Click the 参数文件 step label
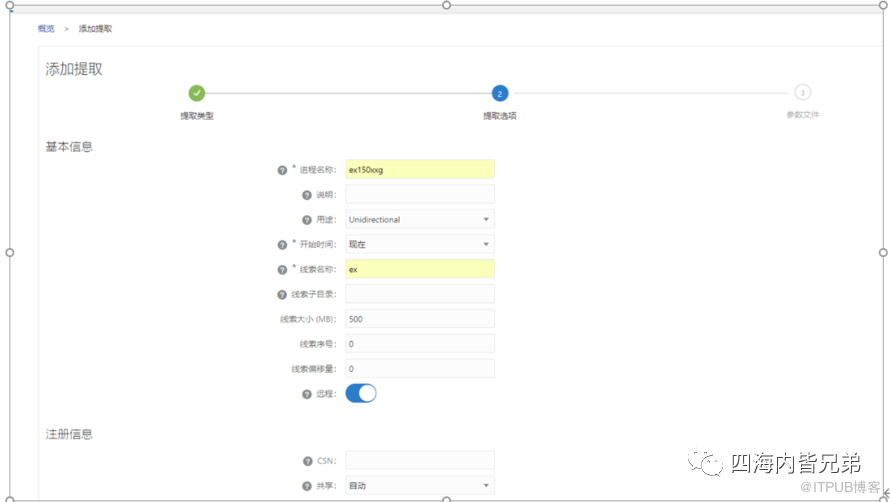Screen dimensions: 890x502 pos(803,115)
